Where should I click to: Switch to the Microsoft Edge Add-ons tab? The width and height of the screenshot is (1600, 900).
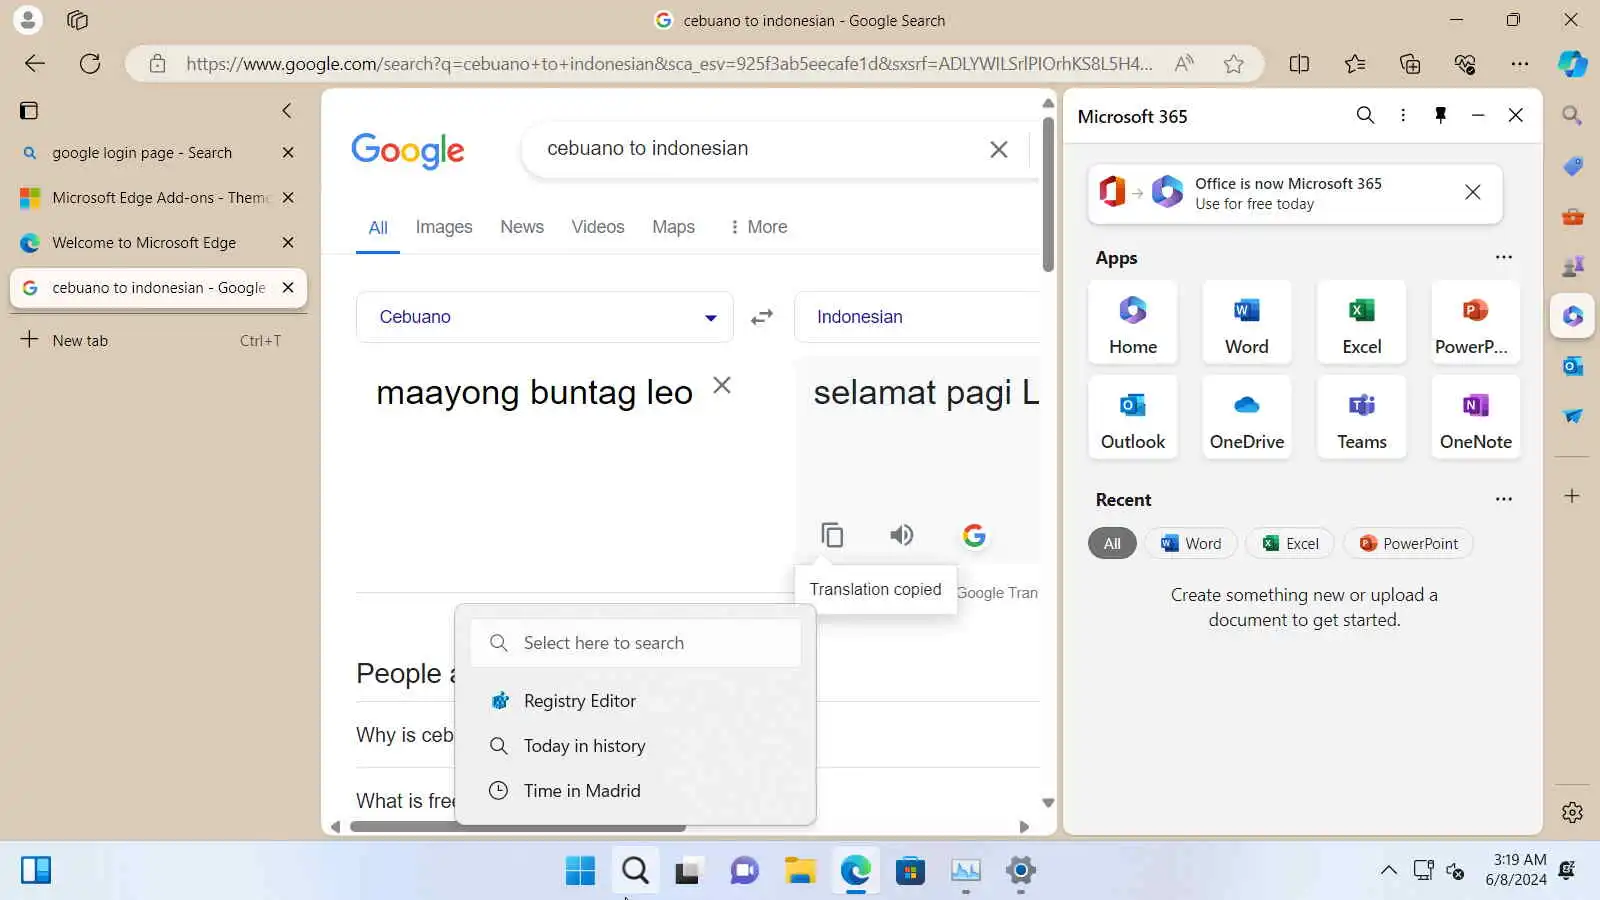pyautogui.click(x=160, y=198)
